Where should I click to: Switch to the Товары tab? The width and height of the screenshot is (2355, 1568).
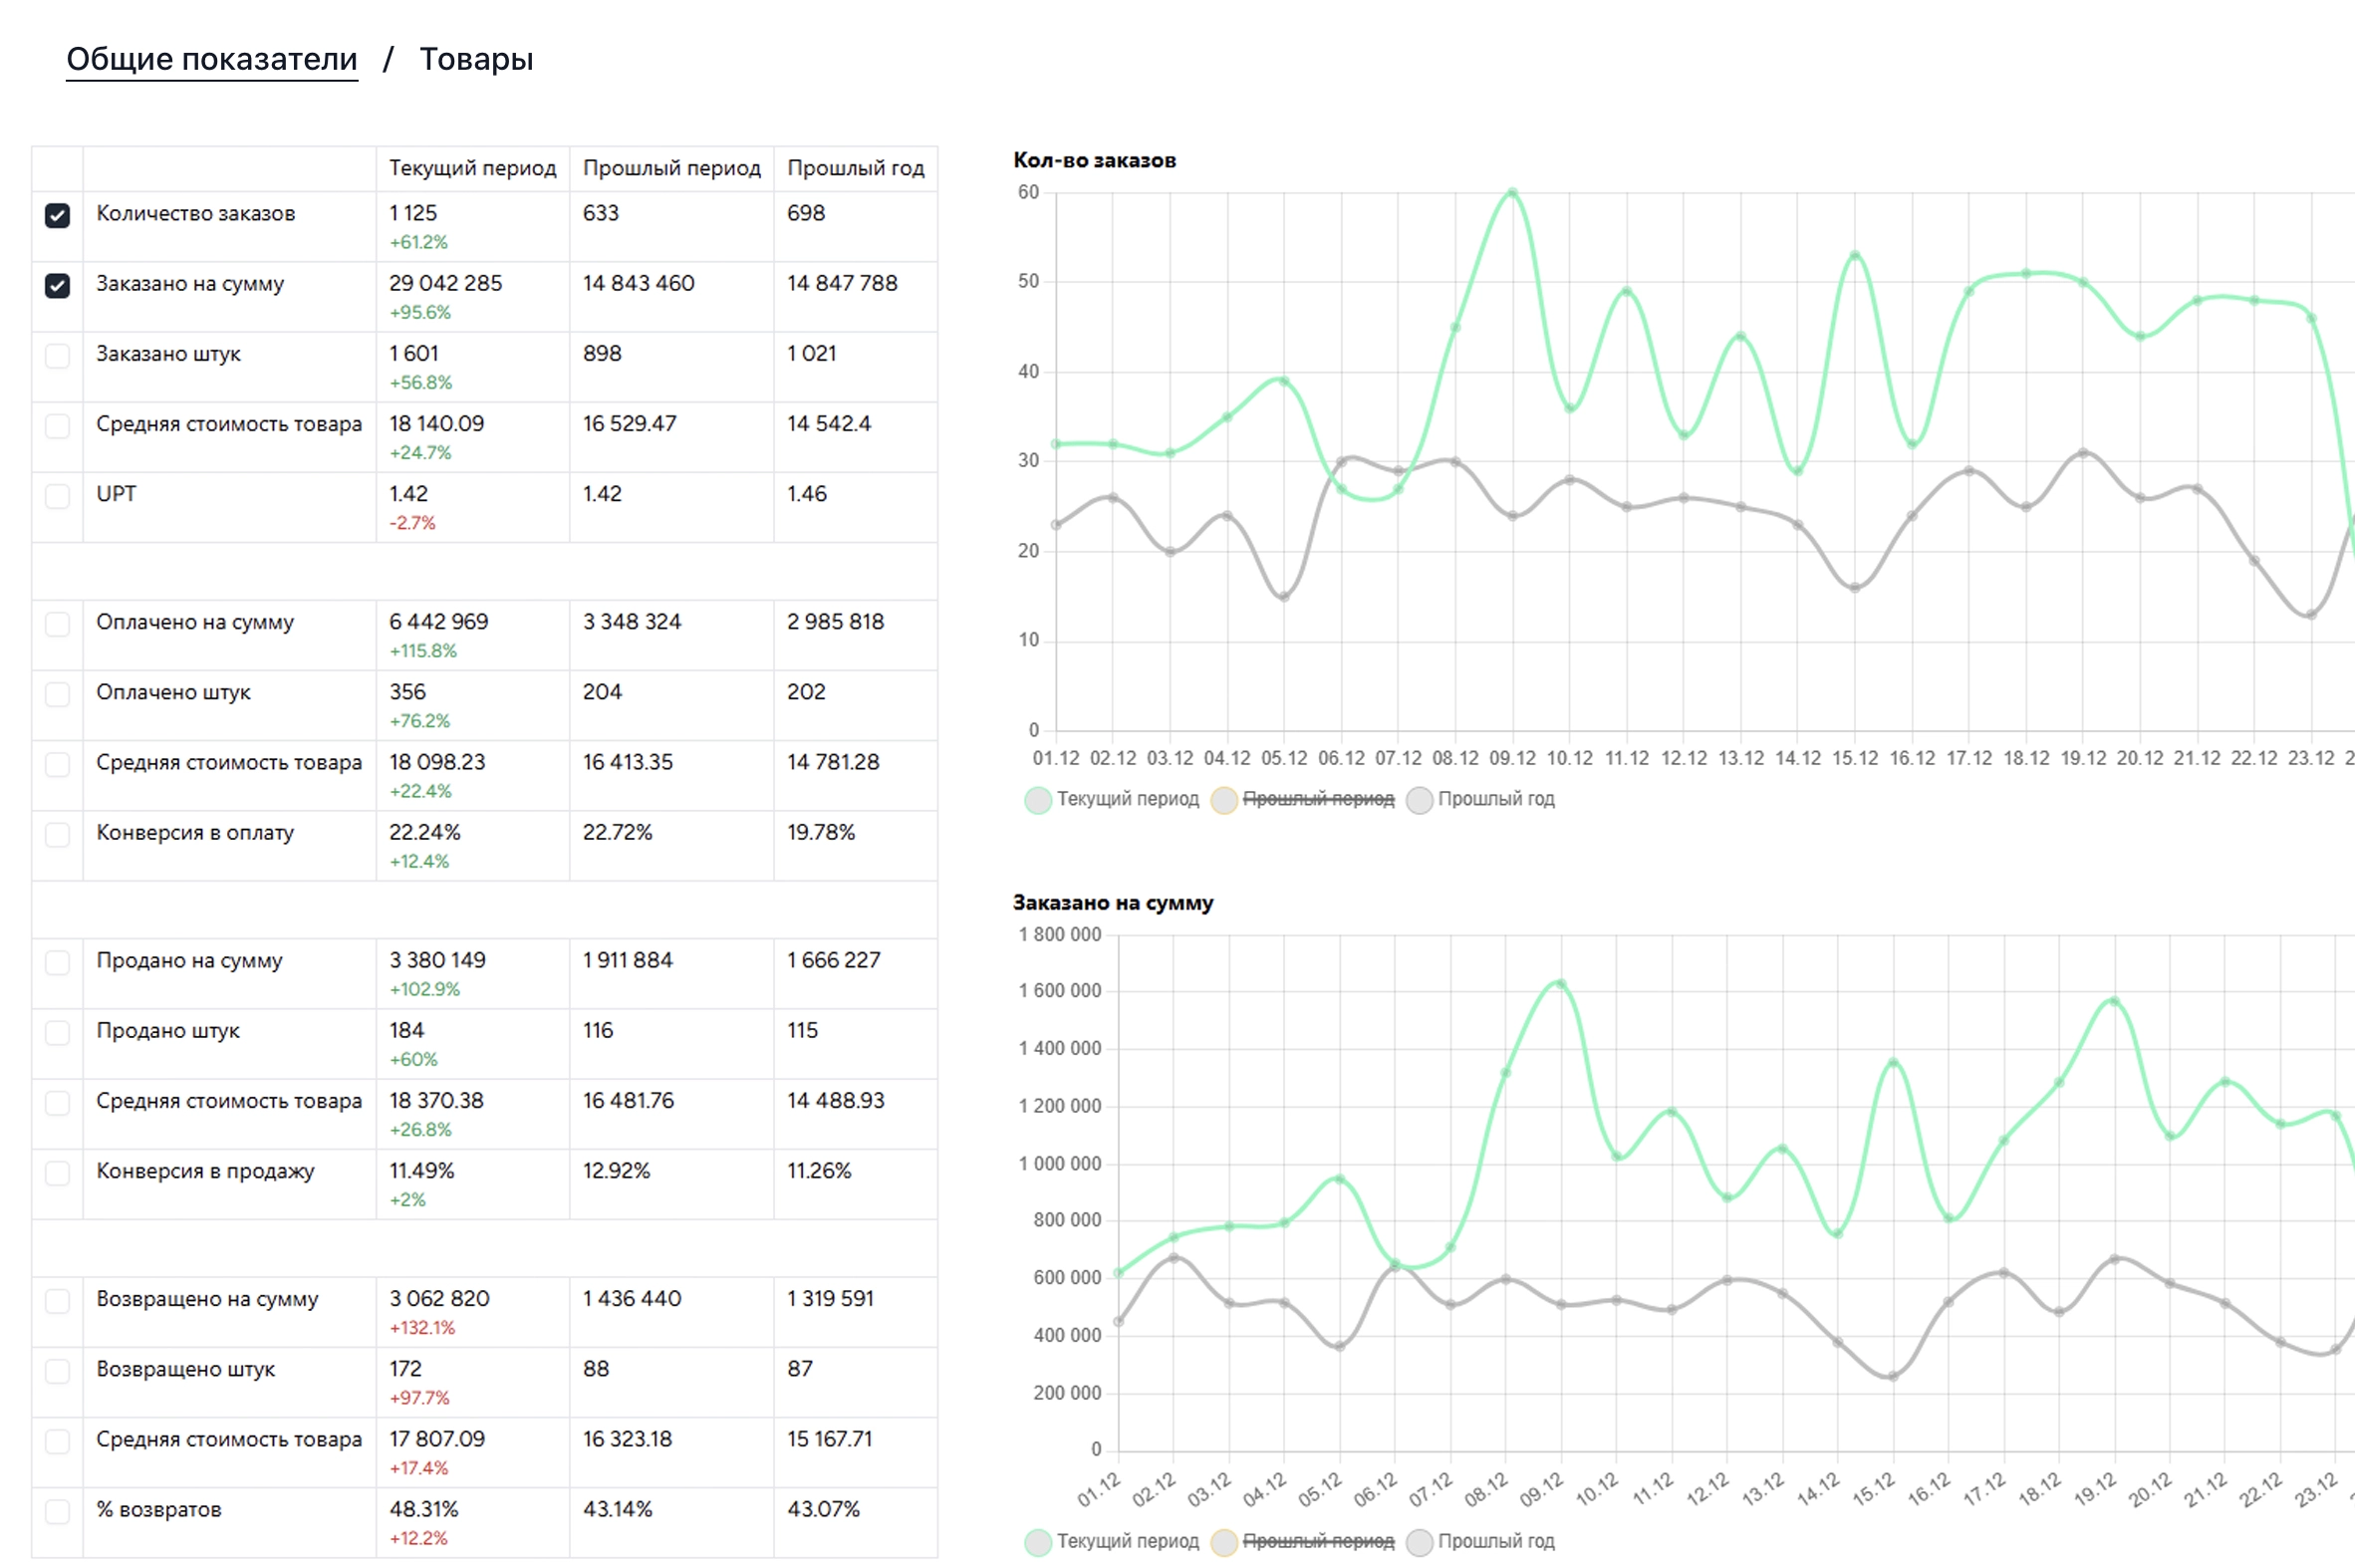click(x=476, y=59)
